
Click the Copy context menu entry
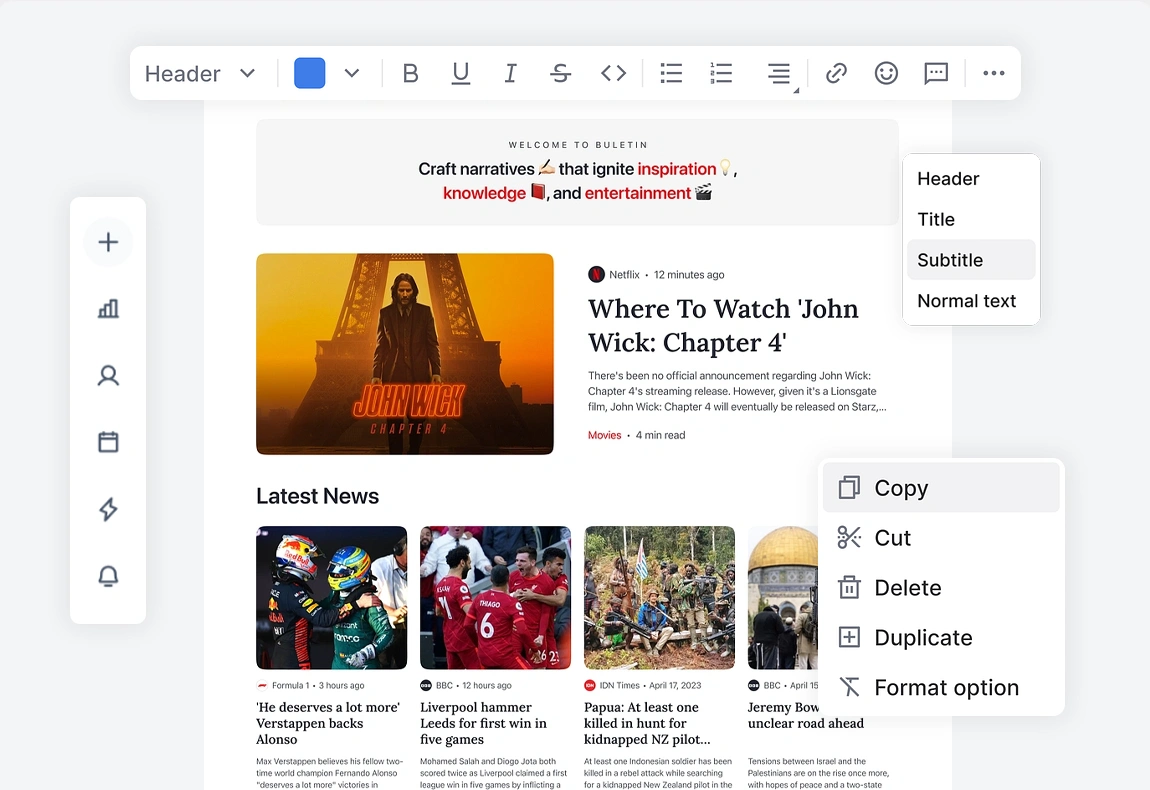(x=899, y=488)
